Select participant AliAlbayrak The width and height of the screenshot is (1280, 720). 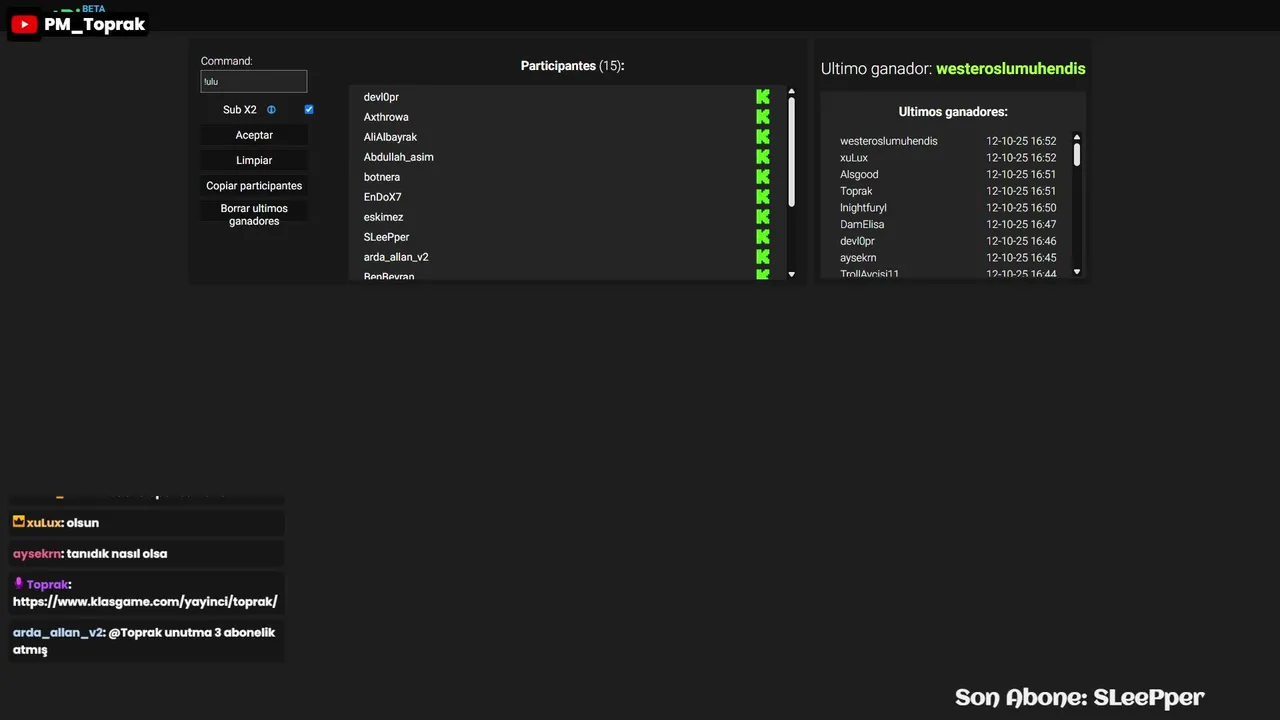390,137
